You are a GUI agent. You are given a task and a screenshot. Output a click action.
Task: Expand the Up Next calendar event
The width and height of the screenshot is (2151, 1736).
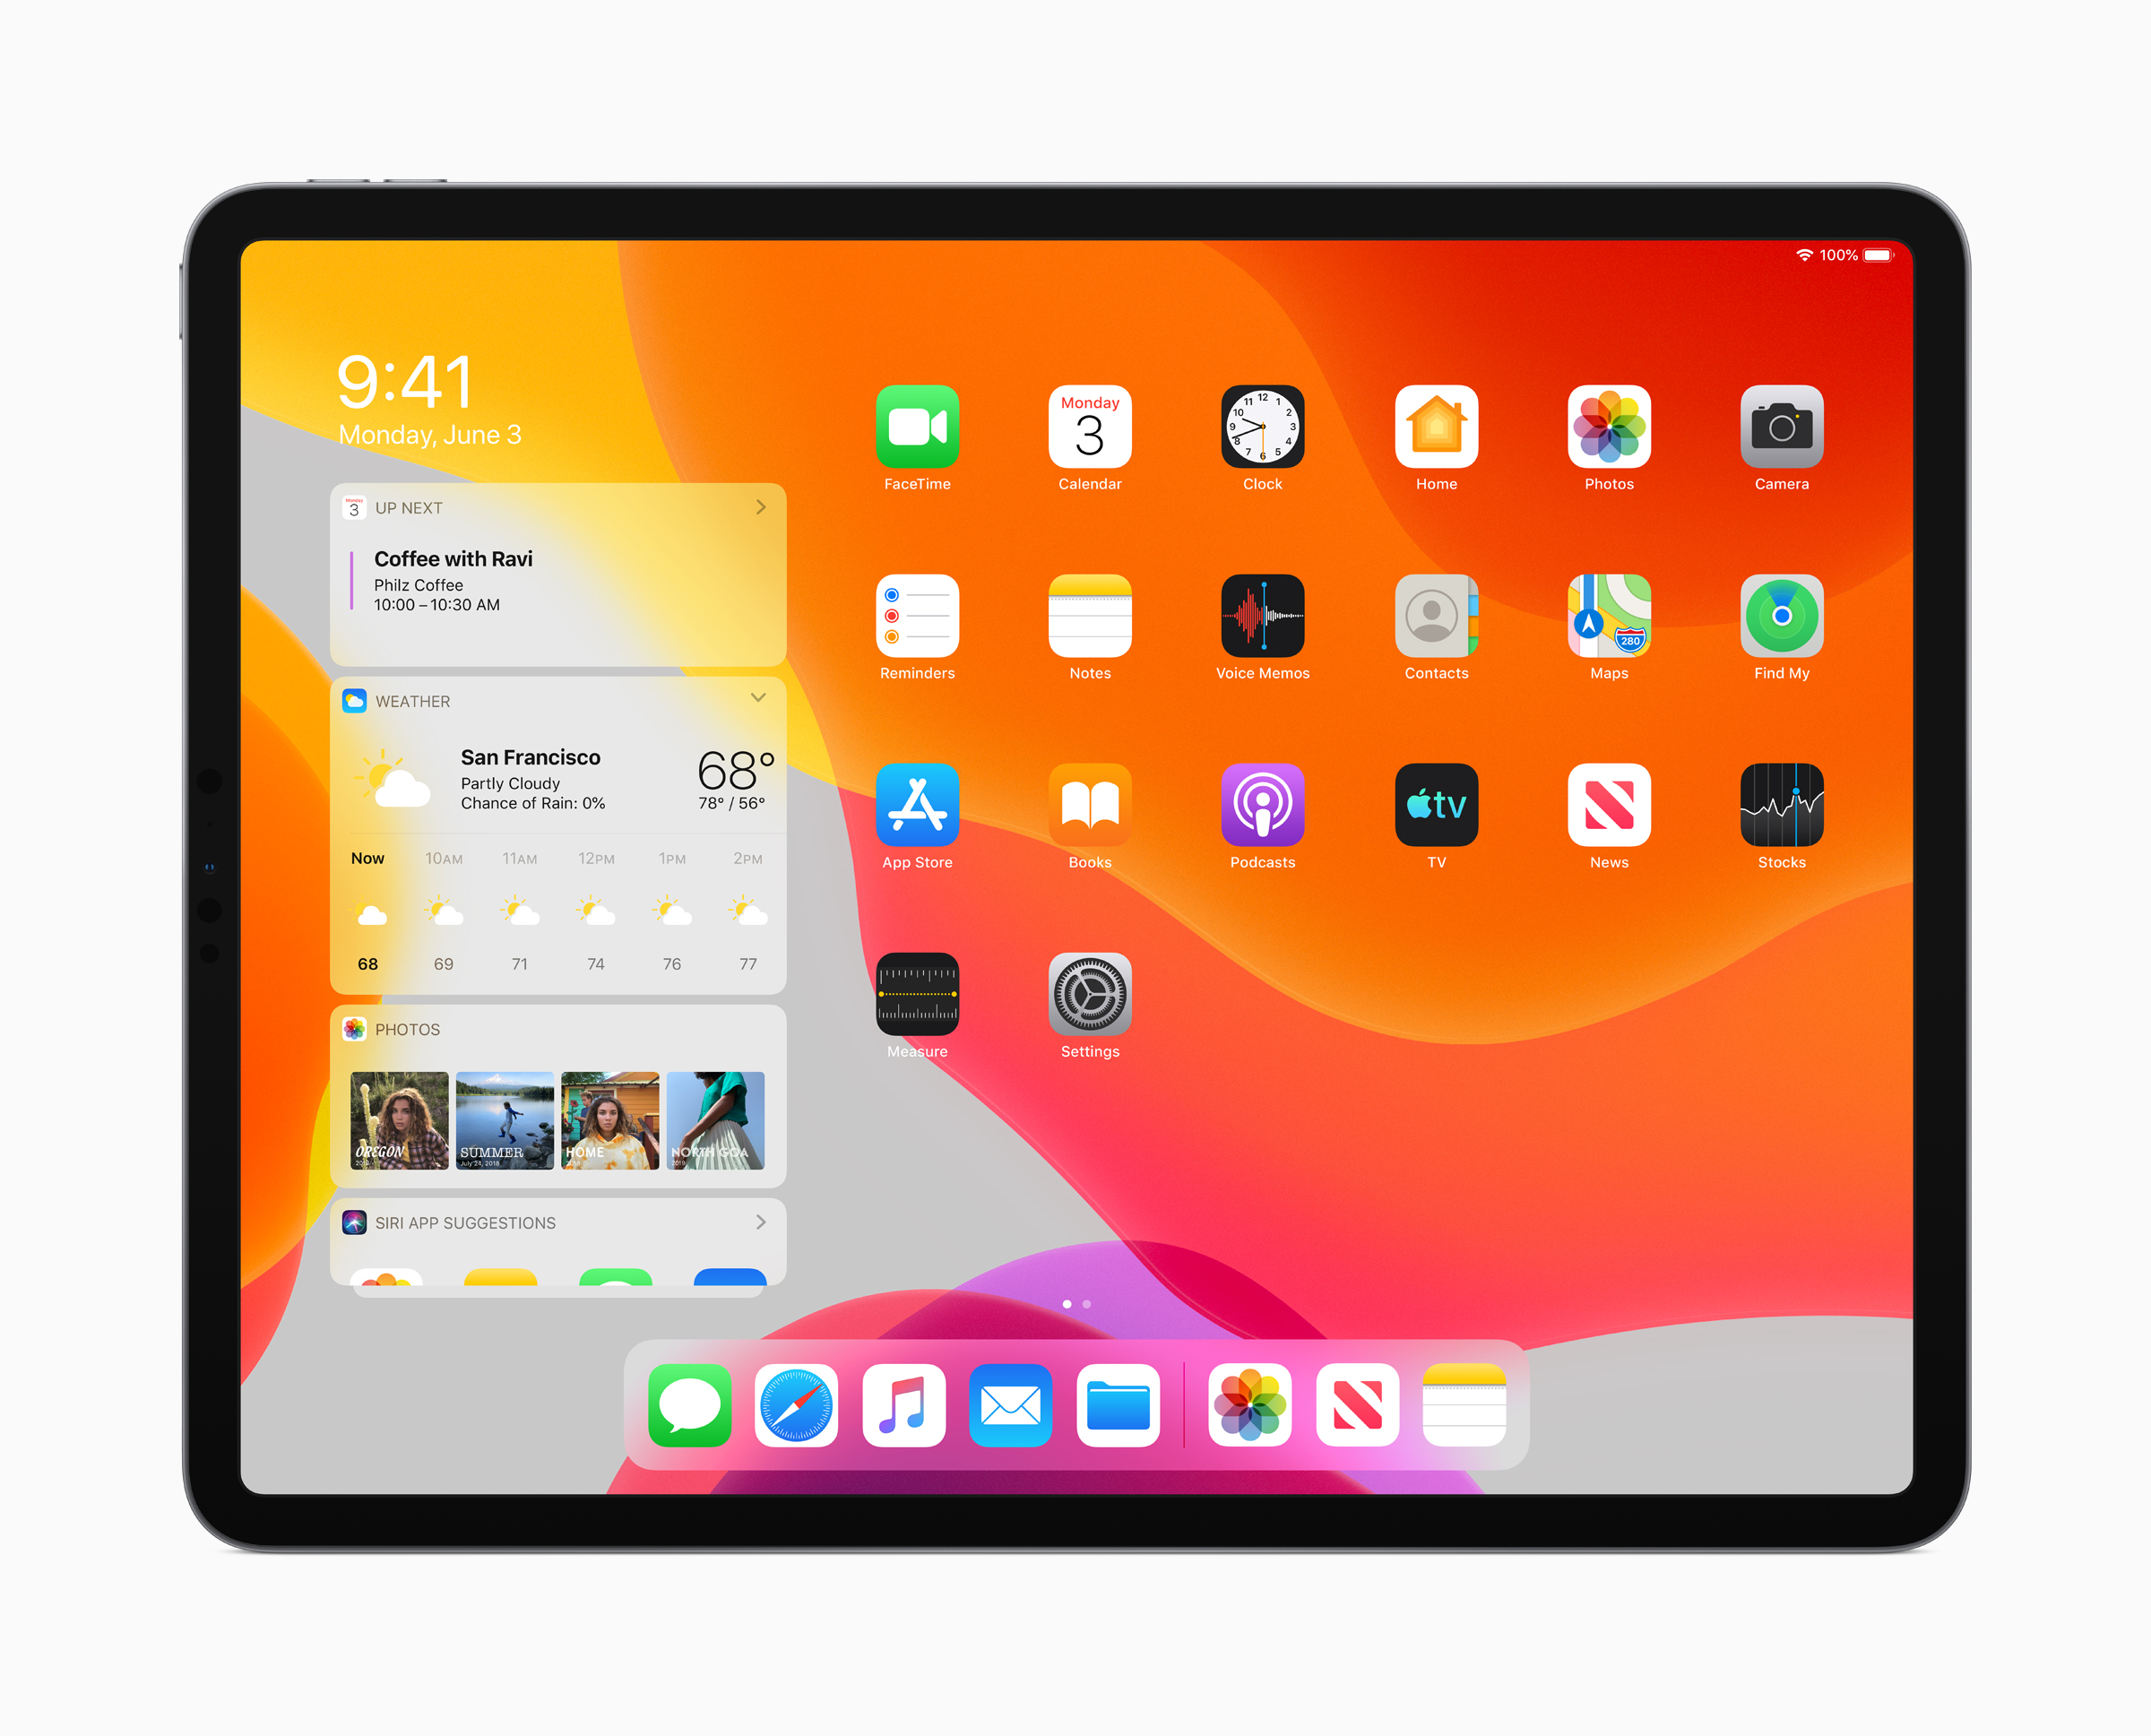[x=762, y=514]
